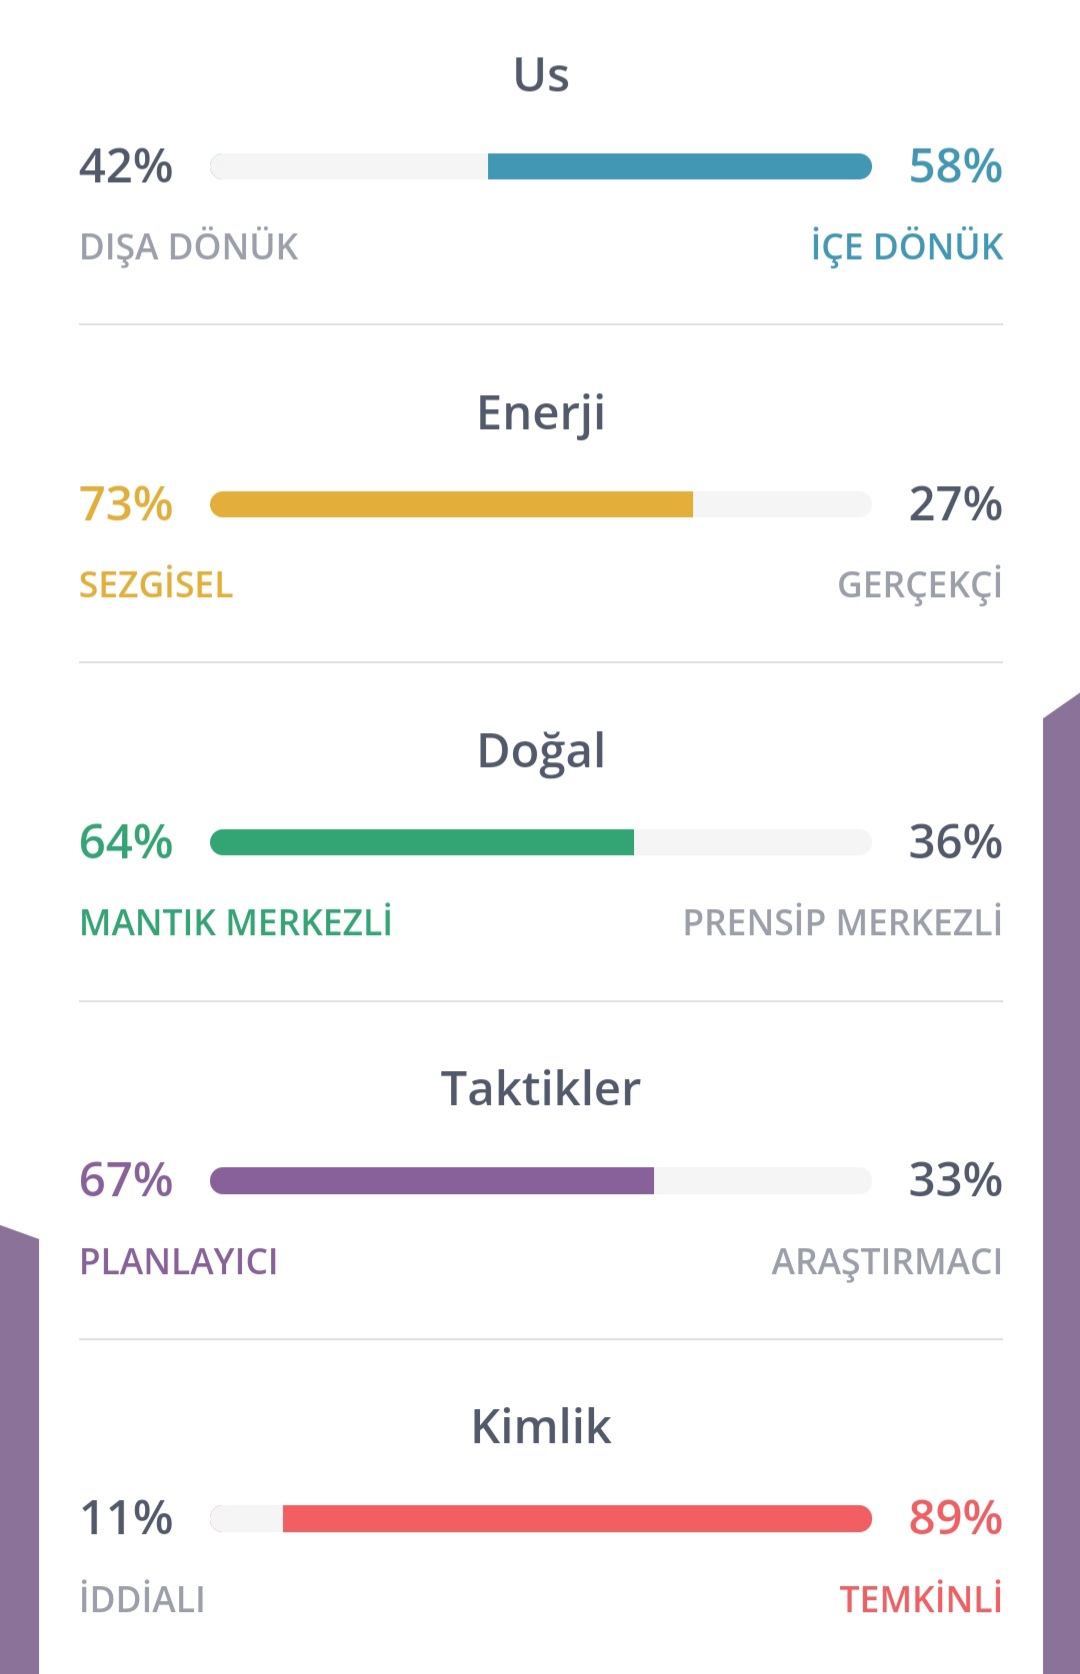Open the İÇE DÖNÜK trait label
This screenshot has width=1080, height=1674.
click(906, 246)
